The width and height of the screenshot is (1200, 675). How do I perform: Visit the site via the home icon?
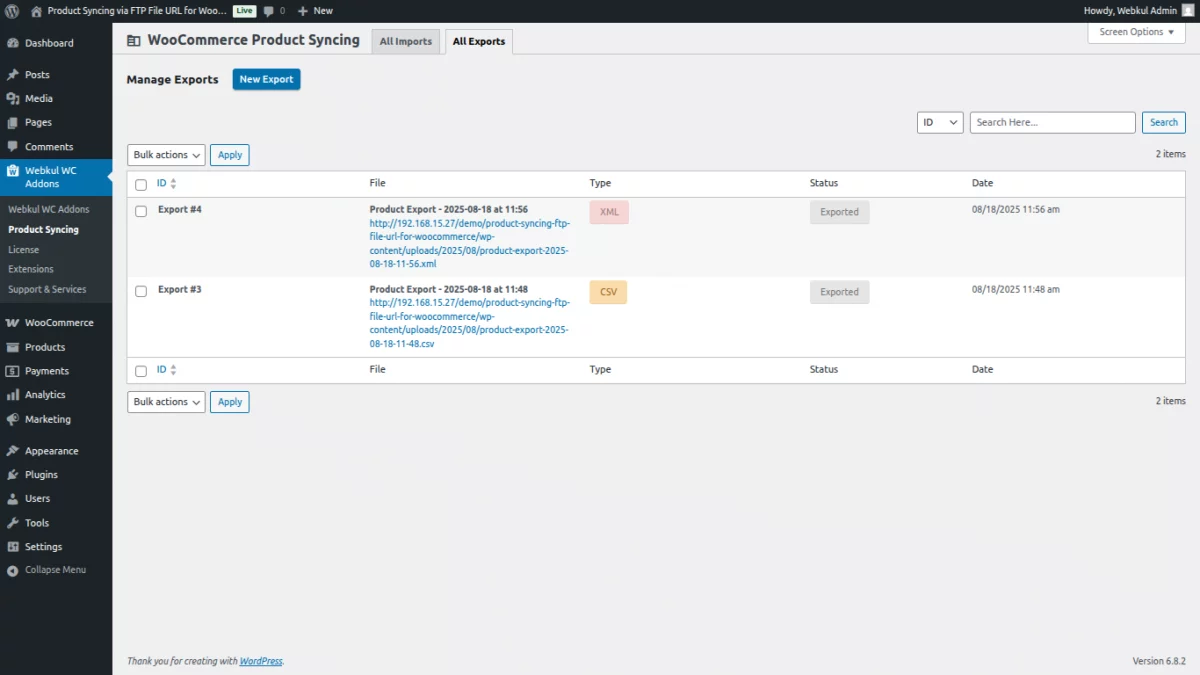[37, 11]
